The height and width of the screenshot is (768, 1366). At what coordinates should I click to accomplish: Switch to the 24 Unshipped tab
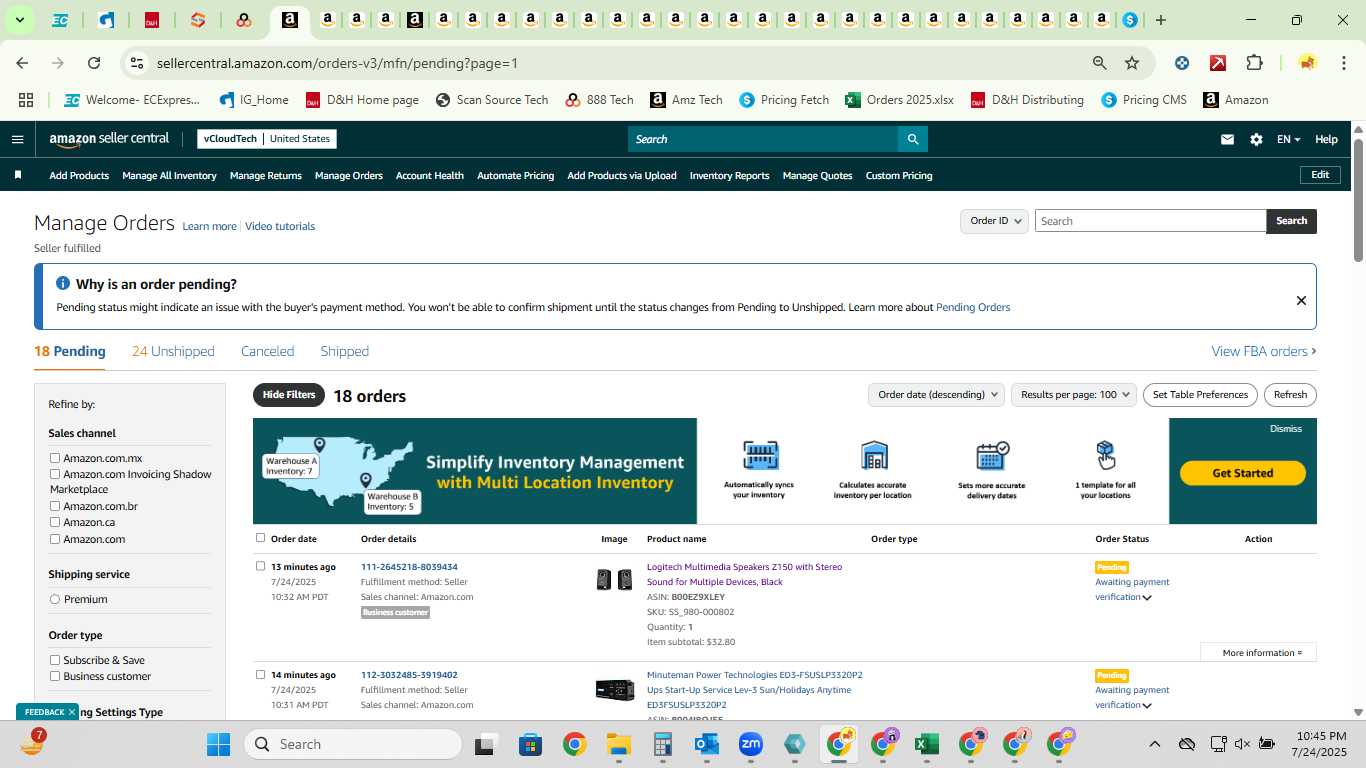click(173, 351)
